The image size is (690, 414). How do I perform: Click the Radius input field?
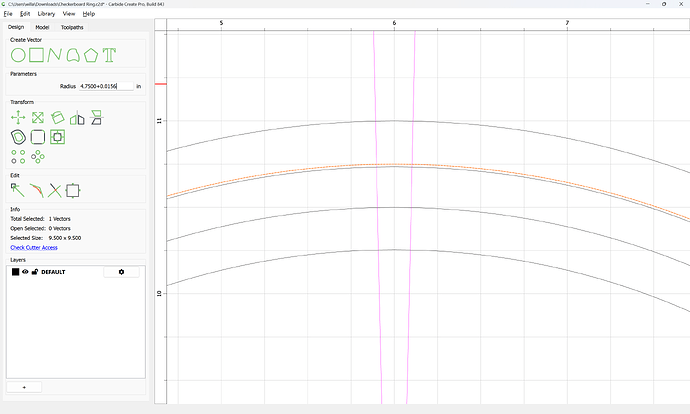tap(106, 86)
